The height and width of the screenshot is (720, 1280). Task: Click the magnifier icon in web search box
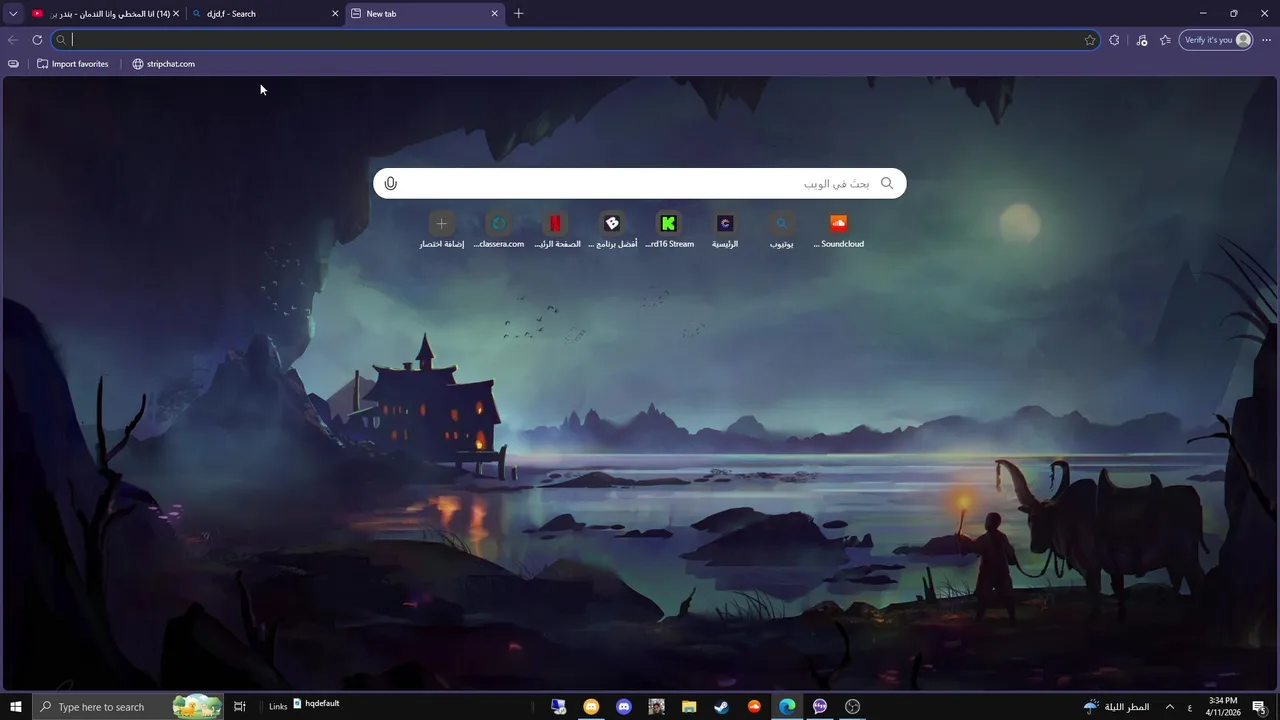[x=886, y=183]
